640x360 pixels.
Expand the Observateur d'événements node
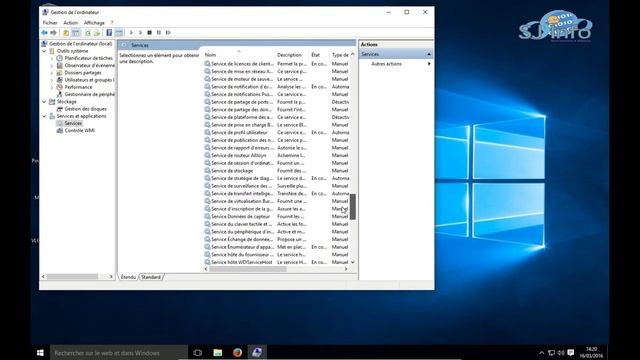(x=52, y=65)
